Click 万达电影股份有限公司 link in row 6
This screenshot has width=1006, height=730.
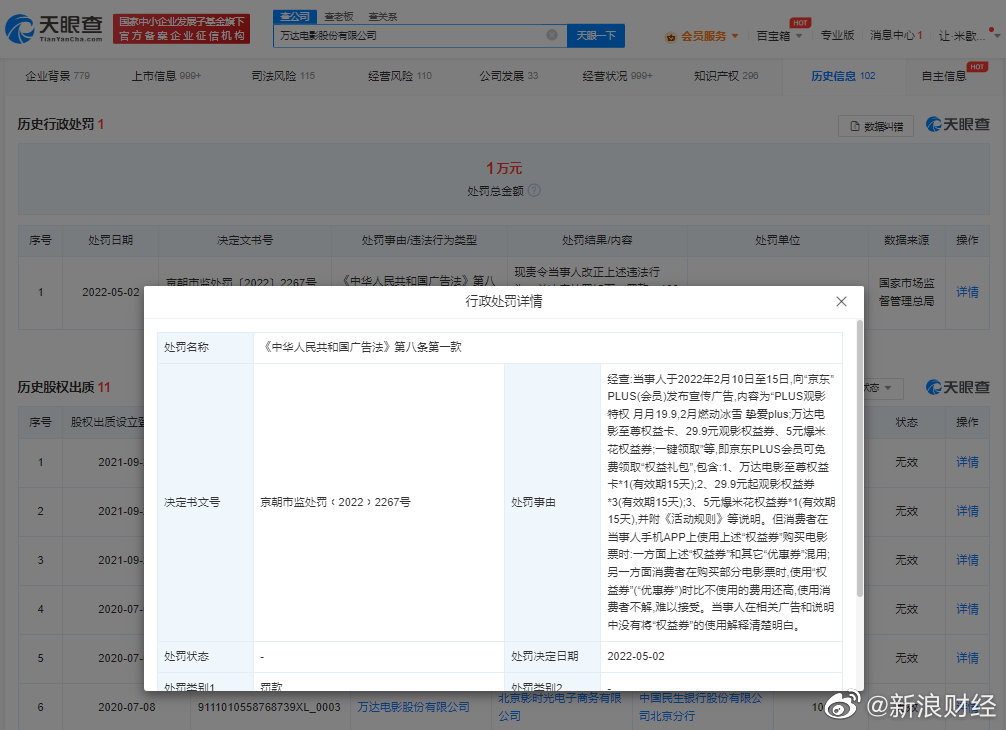click(413, 707)
